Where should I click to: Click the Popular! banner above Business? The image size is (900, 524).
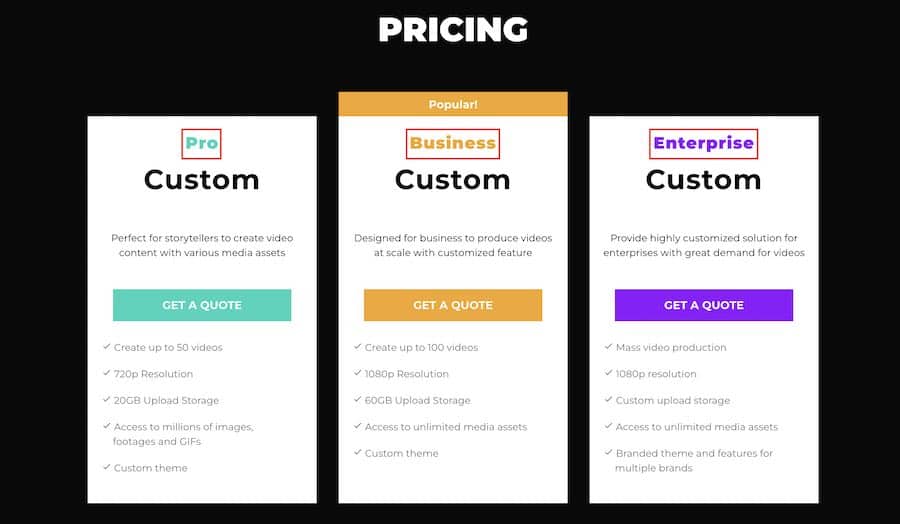[x=453, y=104]
